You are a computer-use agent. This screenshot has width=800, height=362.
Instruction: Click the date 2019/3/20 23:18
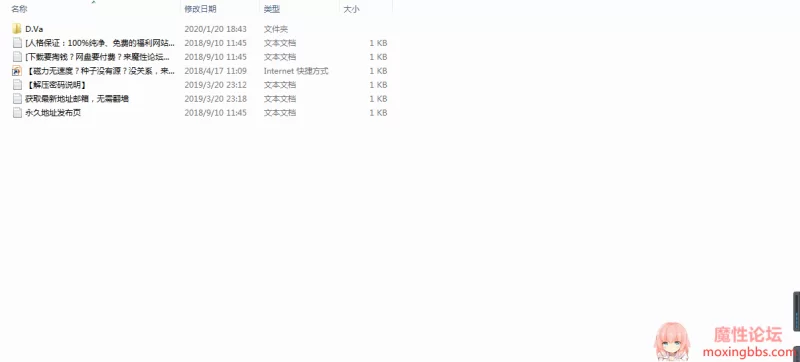215,98
